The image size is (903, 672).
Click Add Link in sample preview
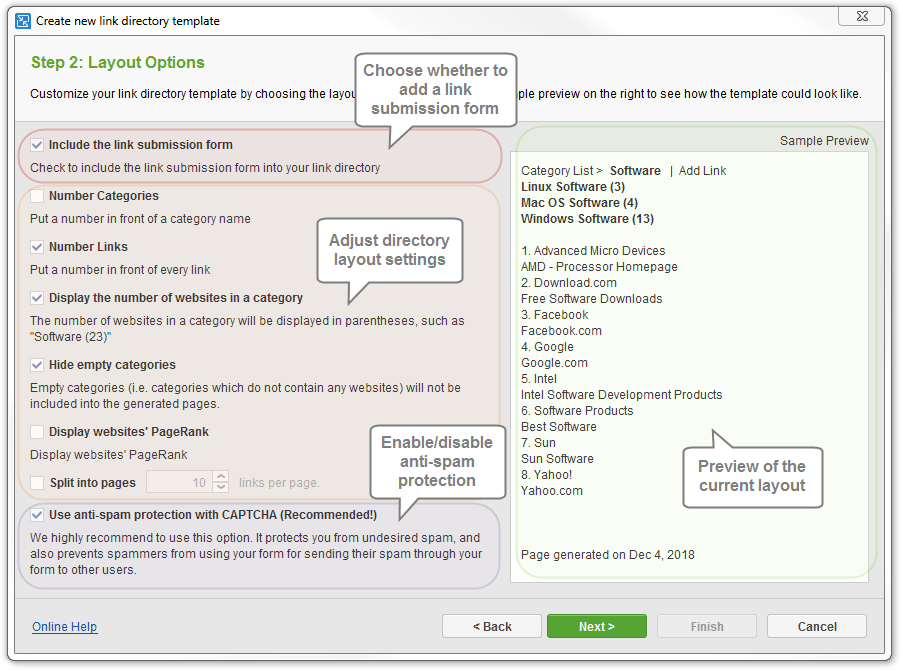[702, 171]
